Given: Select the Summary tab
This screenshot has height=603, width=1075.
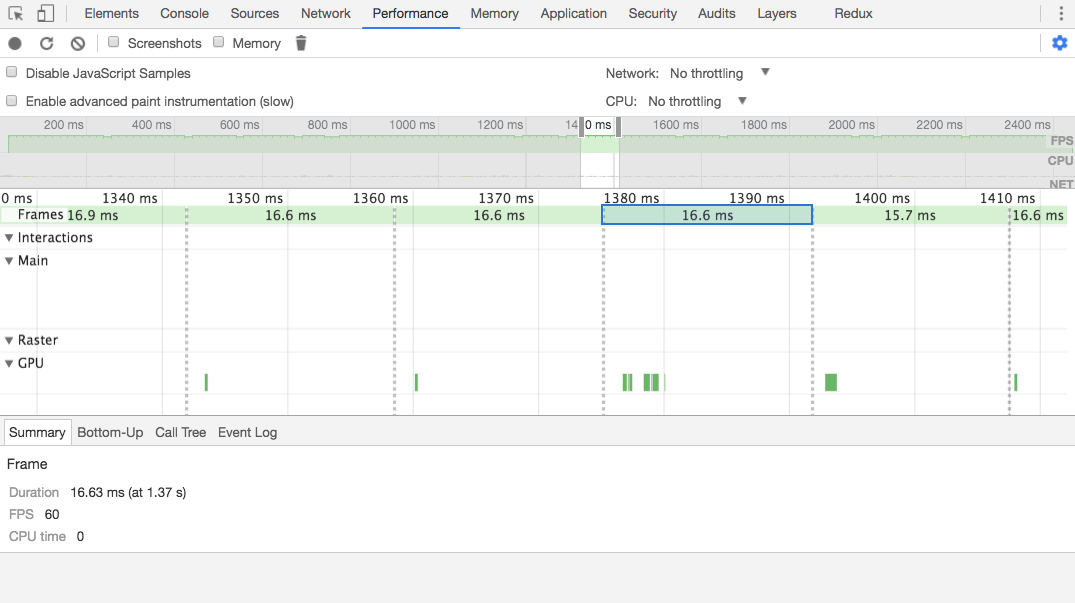Looking at the screenshot, I should (x=37, y=432).
